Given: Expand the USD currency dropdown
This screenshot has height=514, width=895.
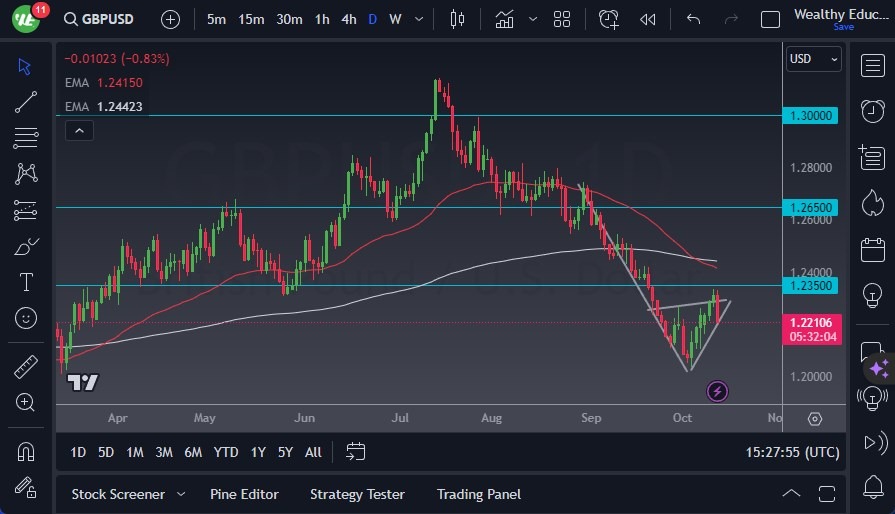Looking at the screenshot, I should click(x=814, y=59).
